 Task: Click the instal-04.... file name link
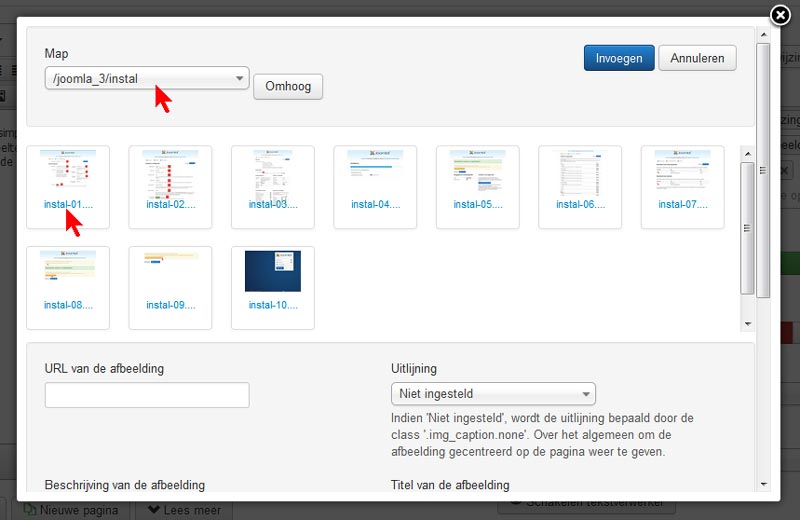[376, 204]
